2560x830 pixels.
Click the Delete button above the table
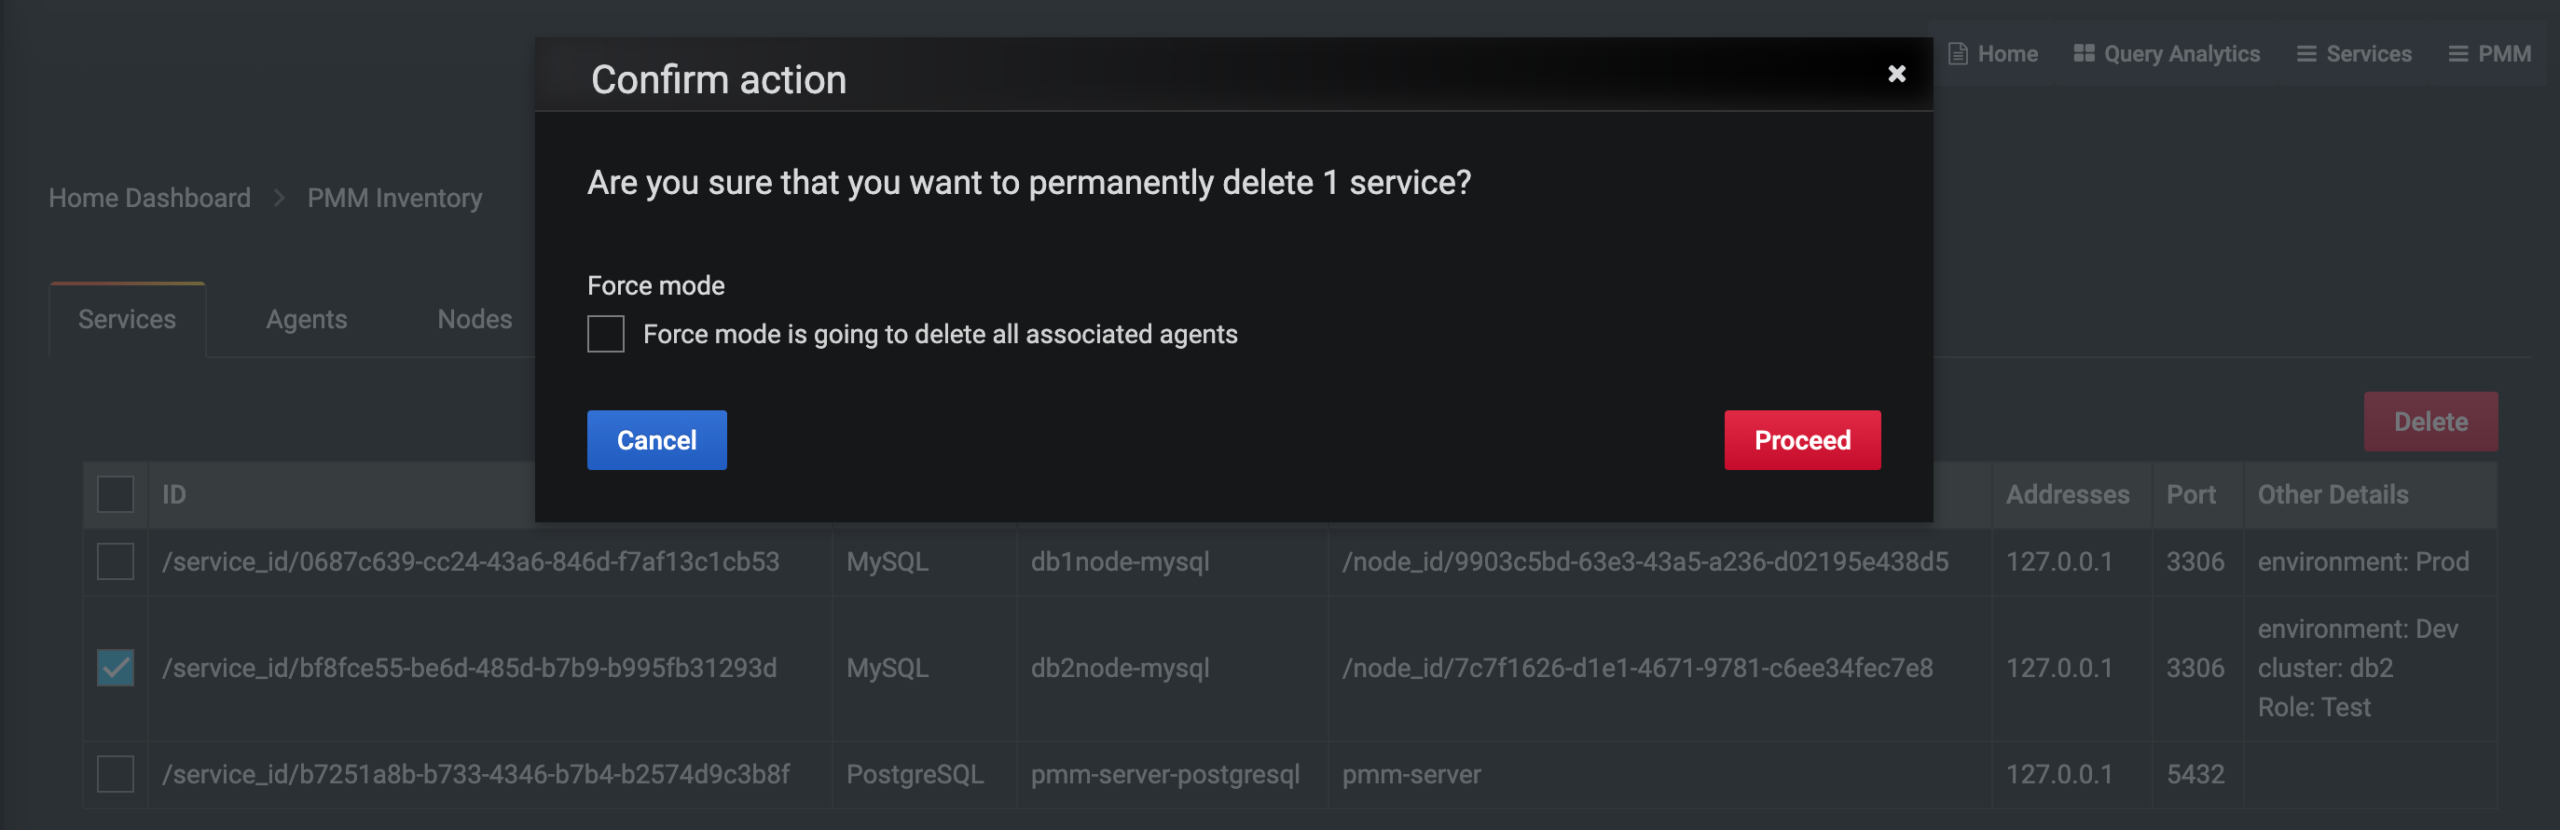[2430, 422]
